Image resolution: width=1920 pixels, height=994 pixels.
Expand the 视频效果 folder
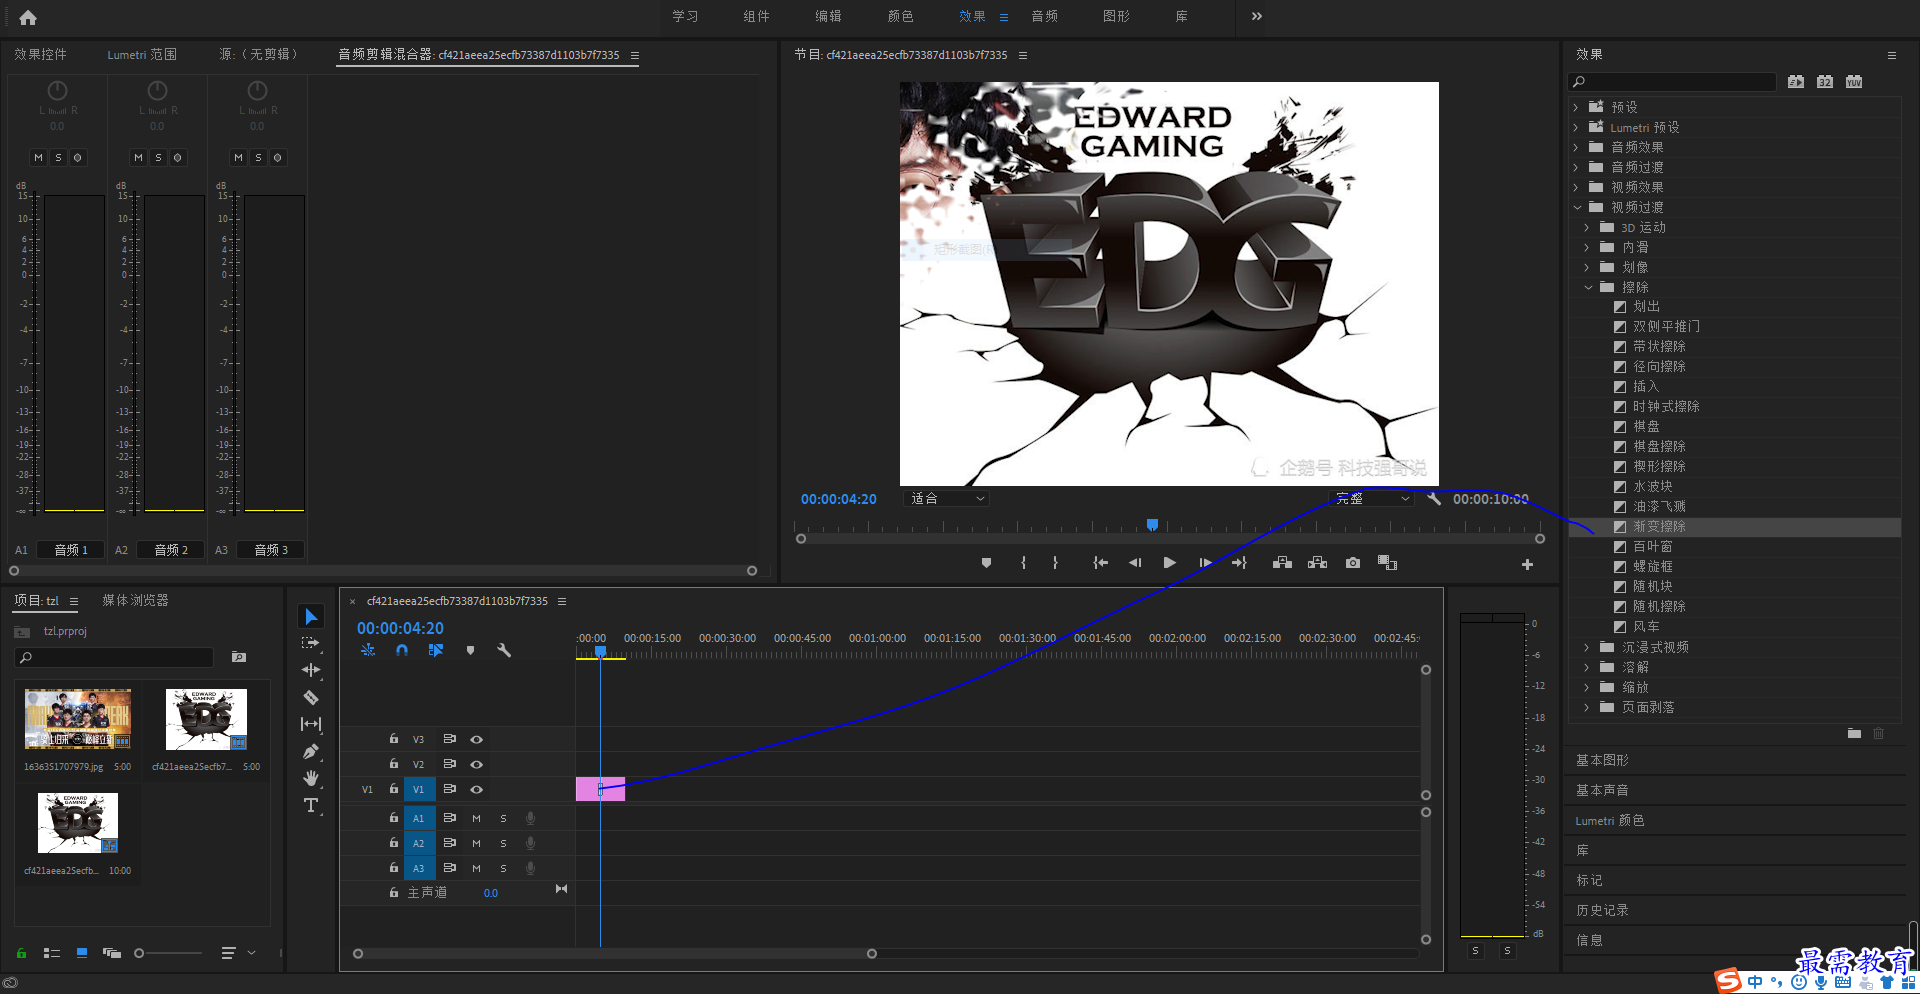coord(1577,187)
